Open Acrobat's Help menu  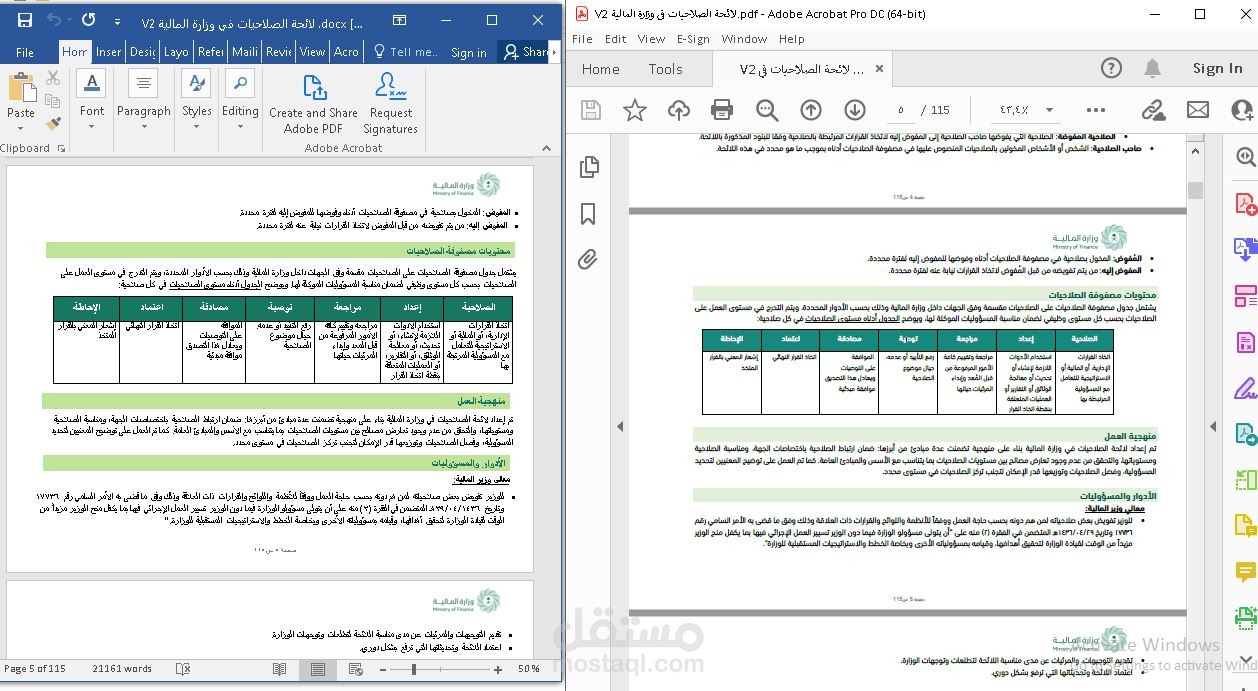point(792,39)
